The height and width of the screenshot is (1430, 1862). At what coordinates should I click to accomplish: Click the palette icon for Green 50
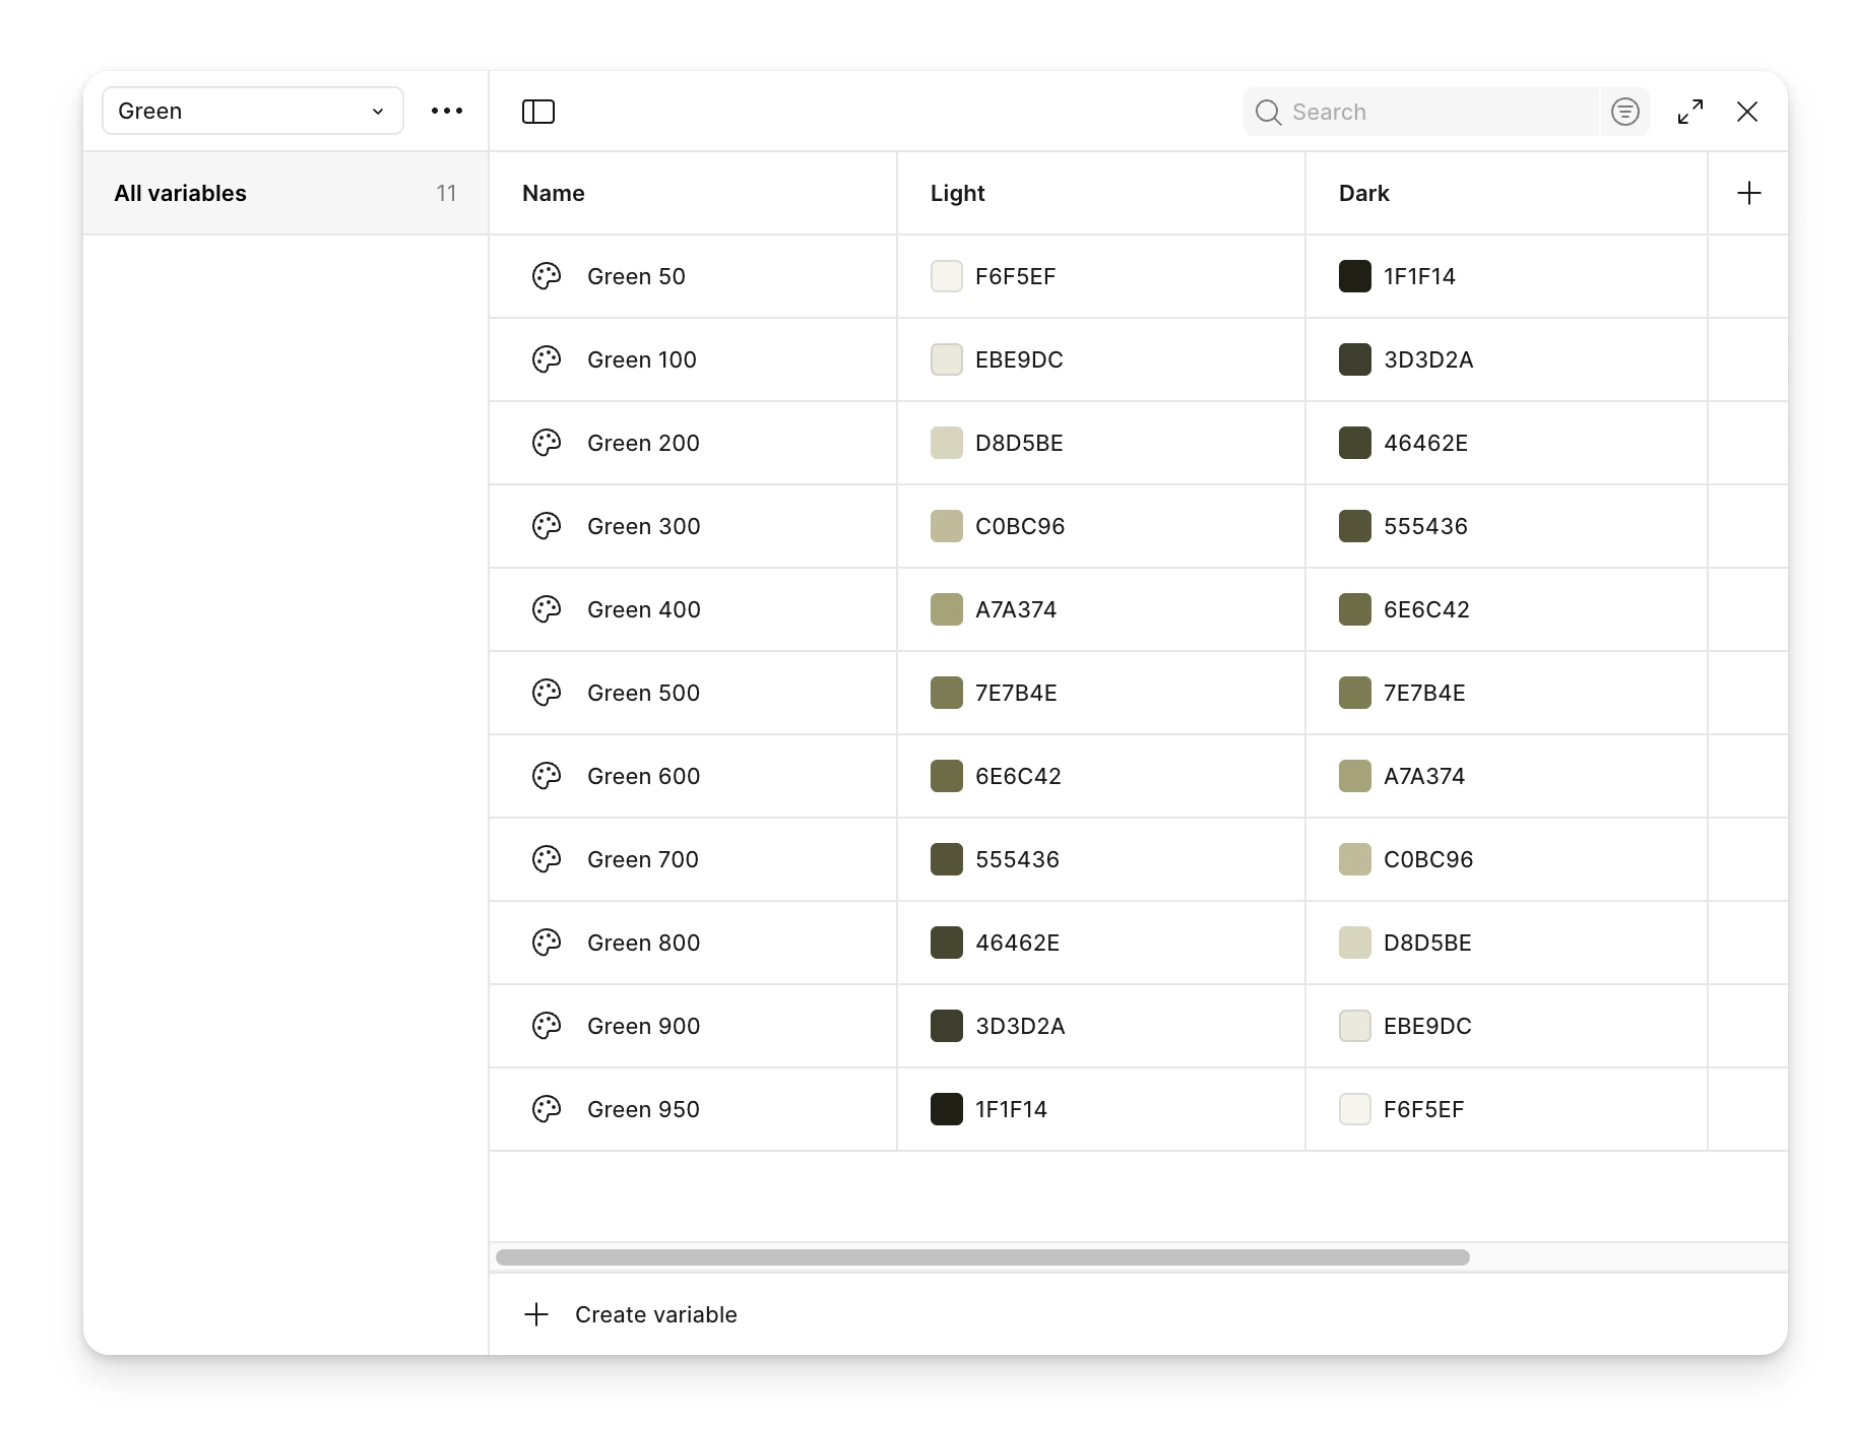coord(546,276)
